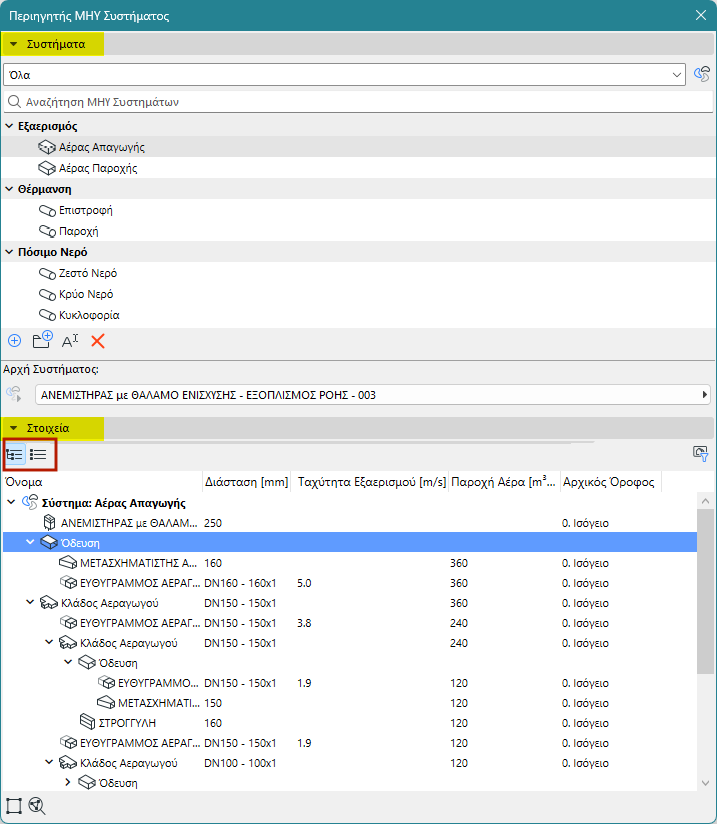Click the Διάσταση [mm] column header

[x=247, y=482]
